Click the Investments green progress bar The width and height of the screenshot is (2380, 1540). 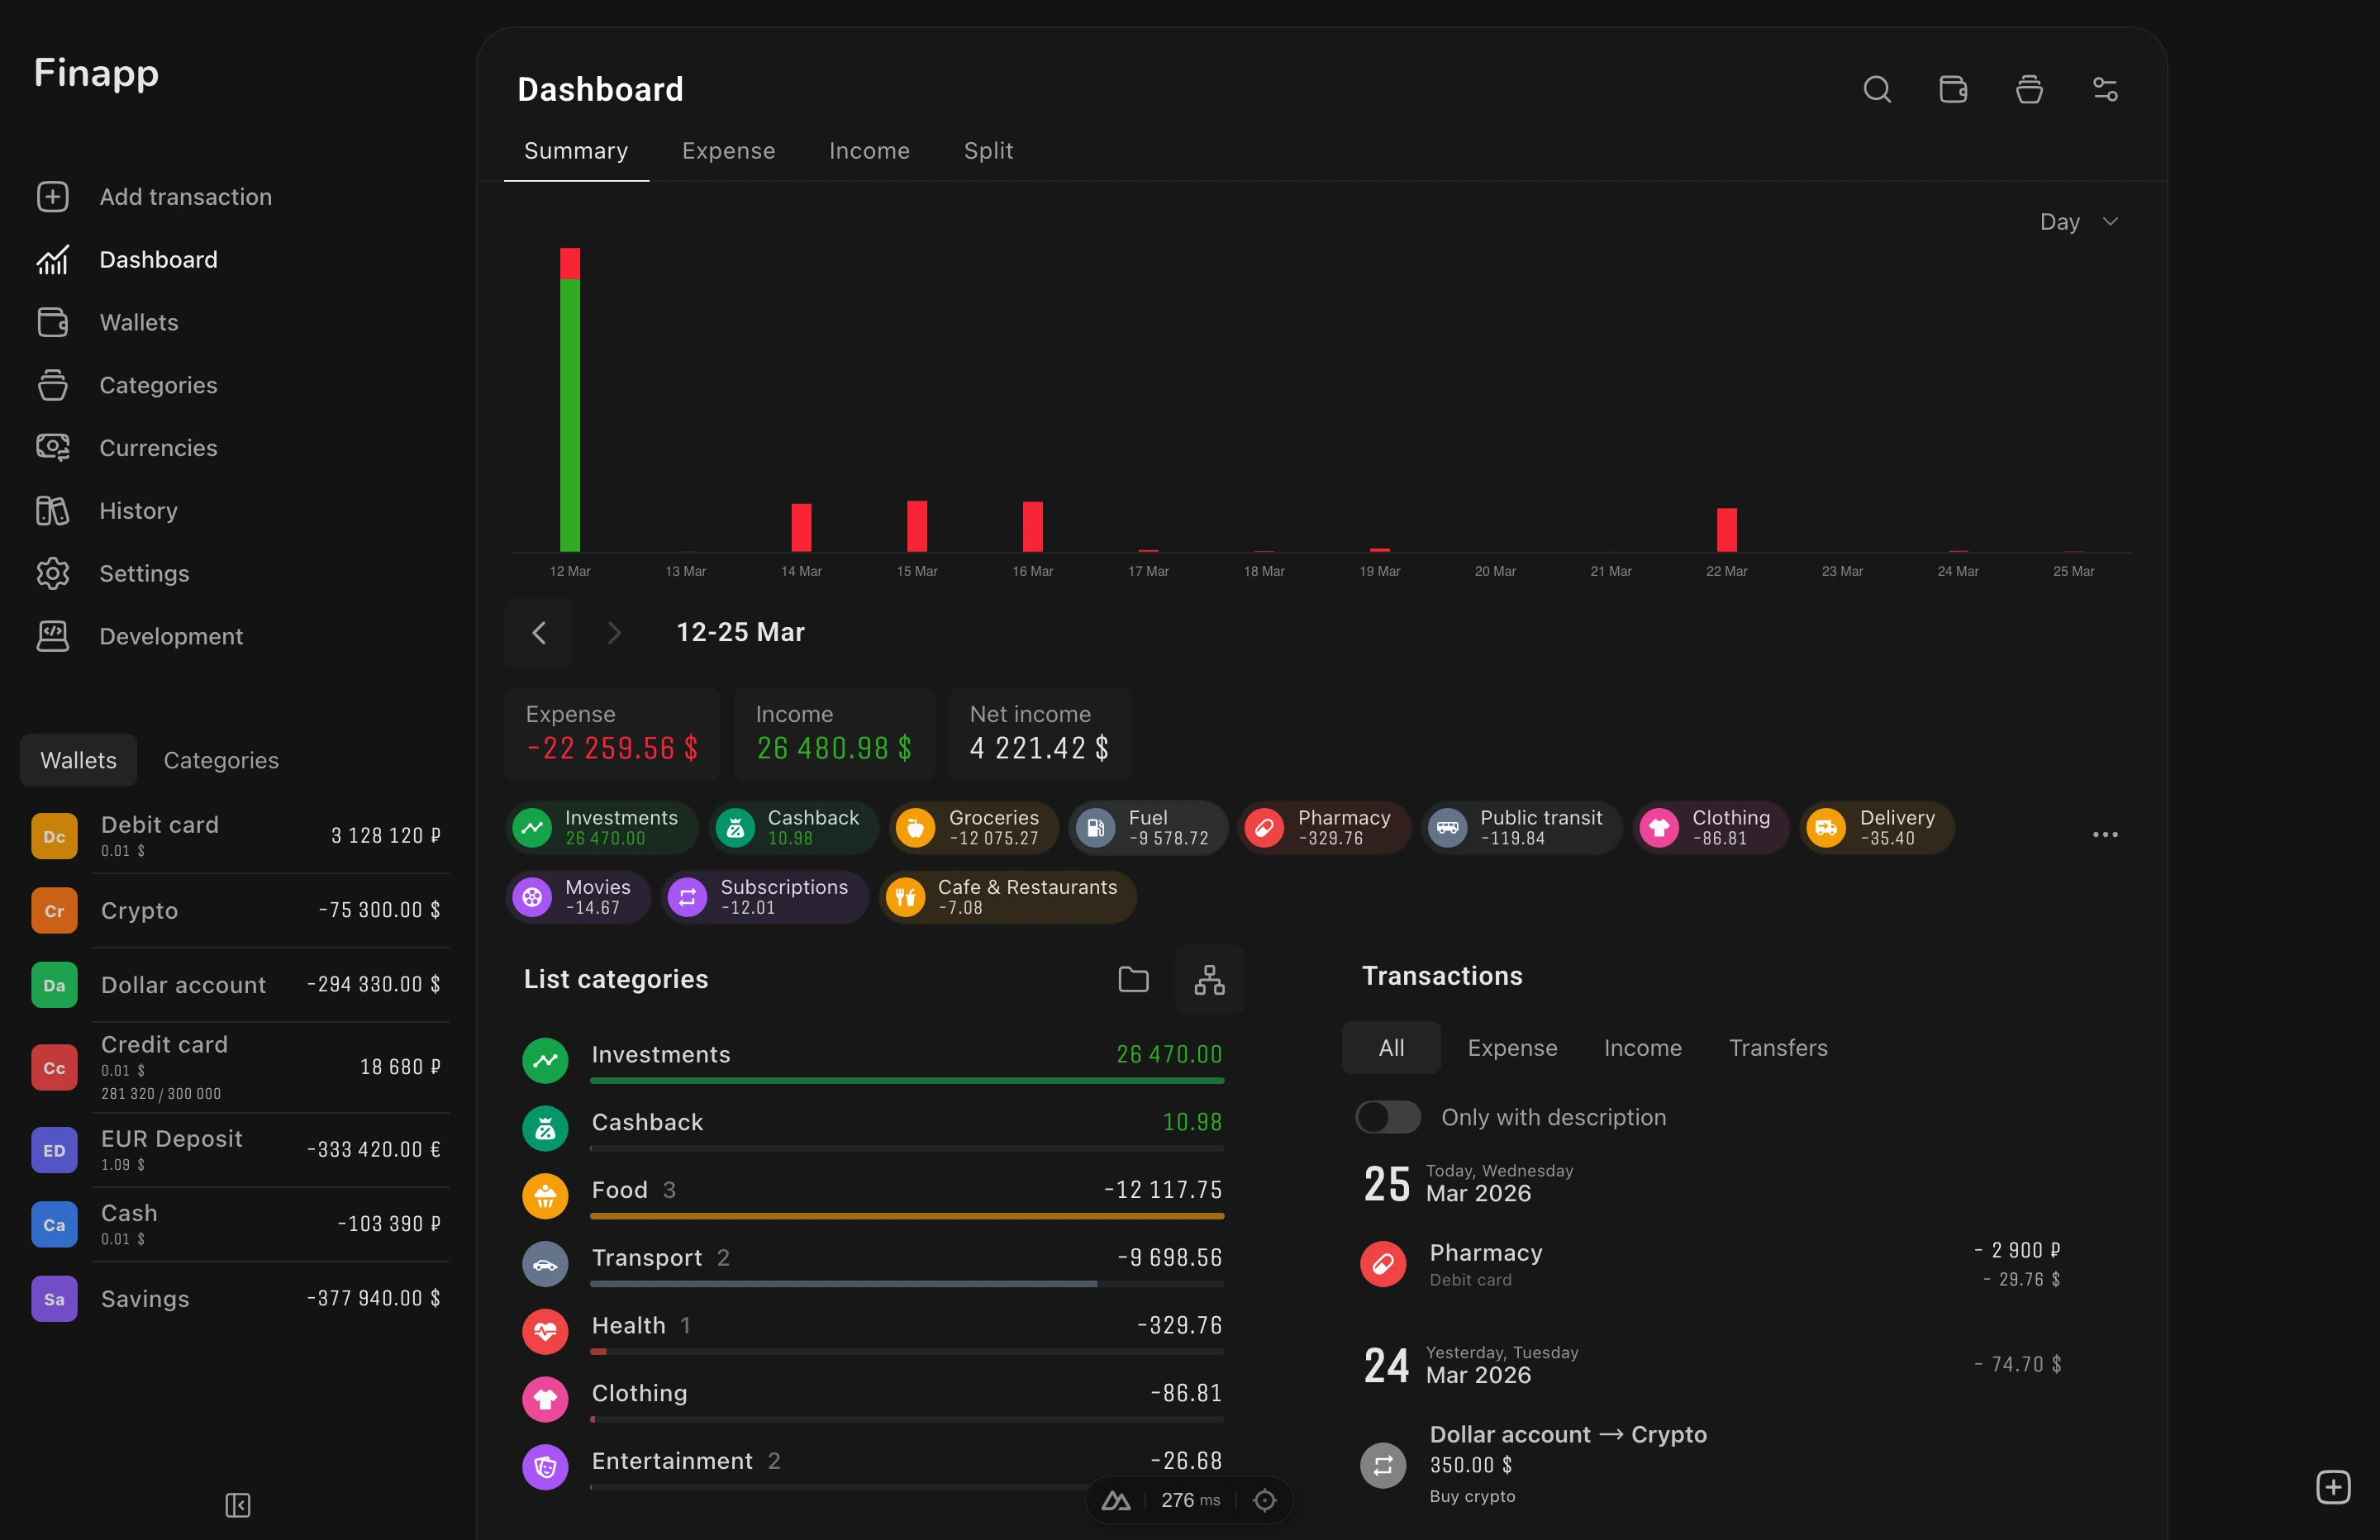pos(907,1081)
